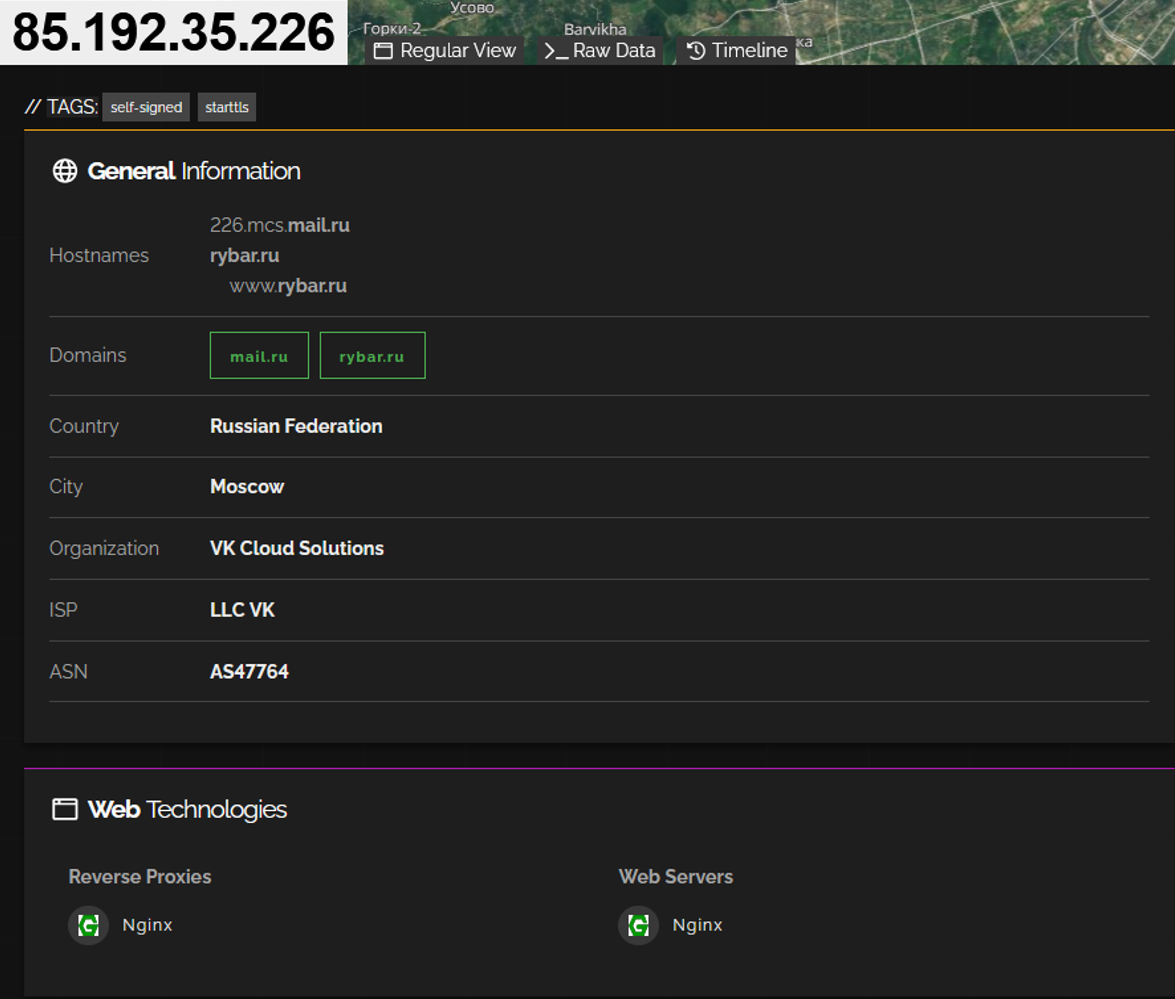Viewport: 1175px width, 999px height.
Task: Click the Nginx icon under Reverse Proxies
Action: click(88, 926)
